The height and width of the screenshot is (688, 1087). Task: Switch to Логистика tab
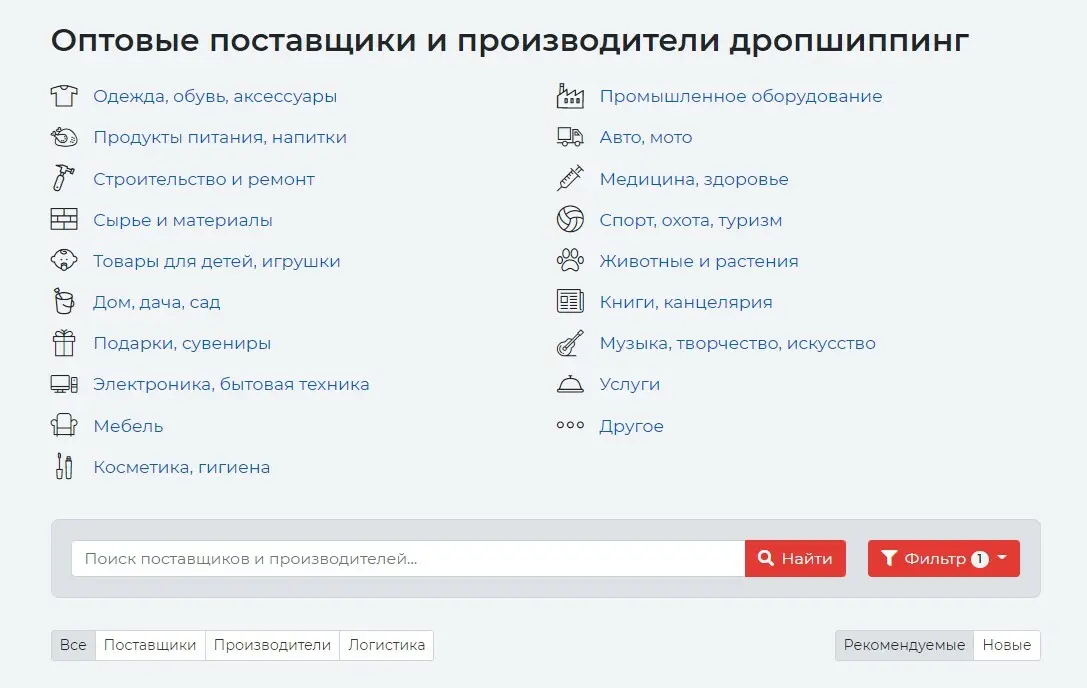point(386,645)
